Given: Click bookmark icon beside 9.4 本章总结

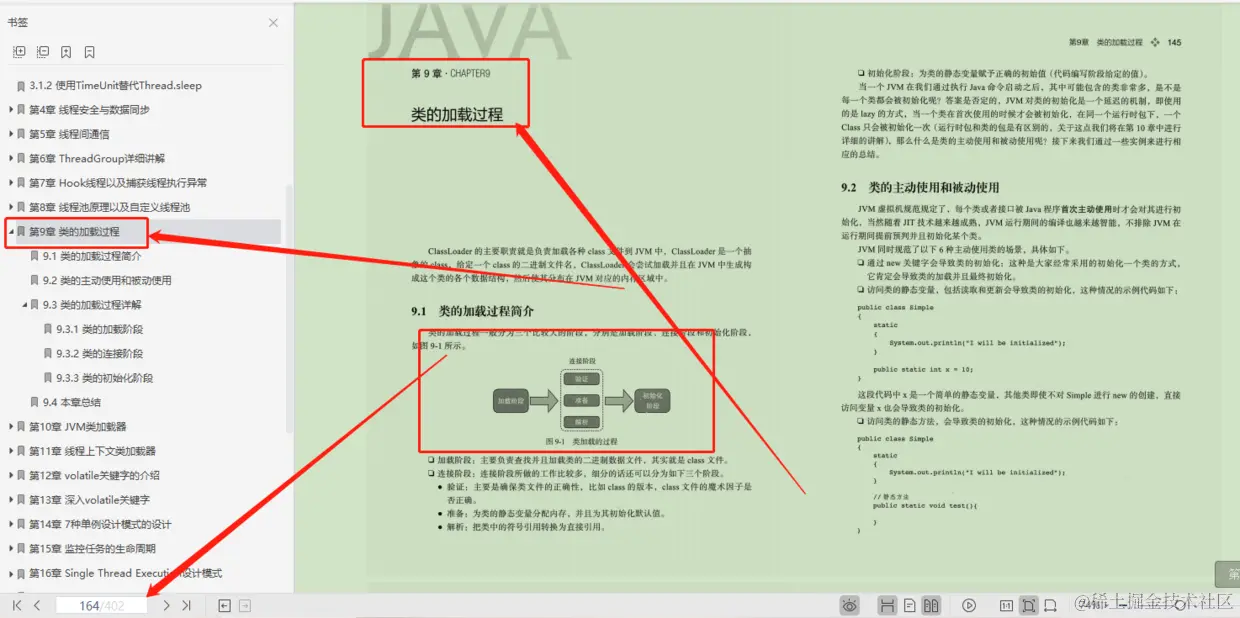Looking at the screenshot, I should 34,402.
